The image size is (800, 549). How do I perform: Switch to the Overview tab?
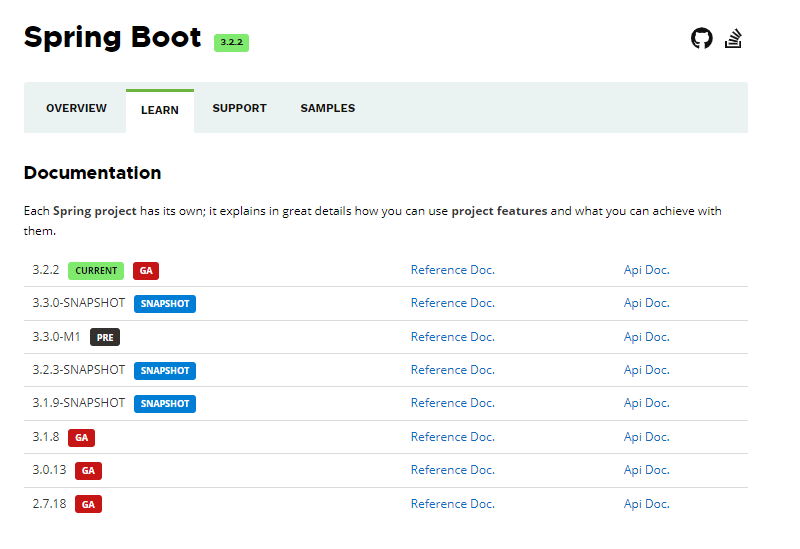(77, 108)
